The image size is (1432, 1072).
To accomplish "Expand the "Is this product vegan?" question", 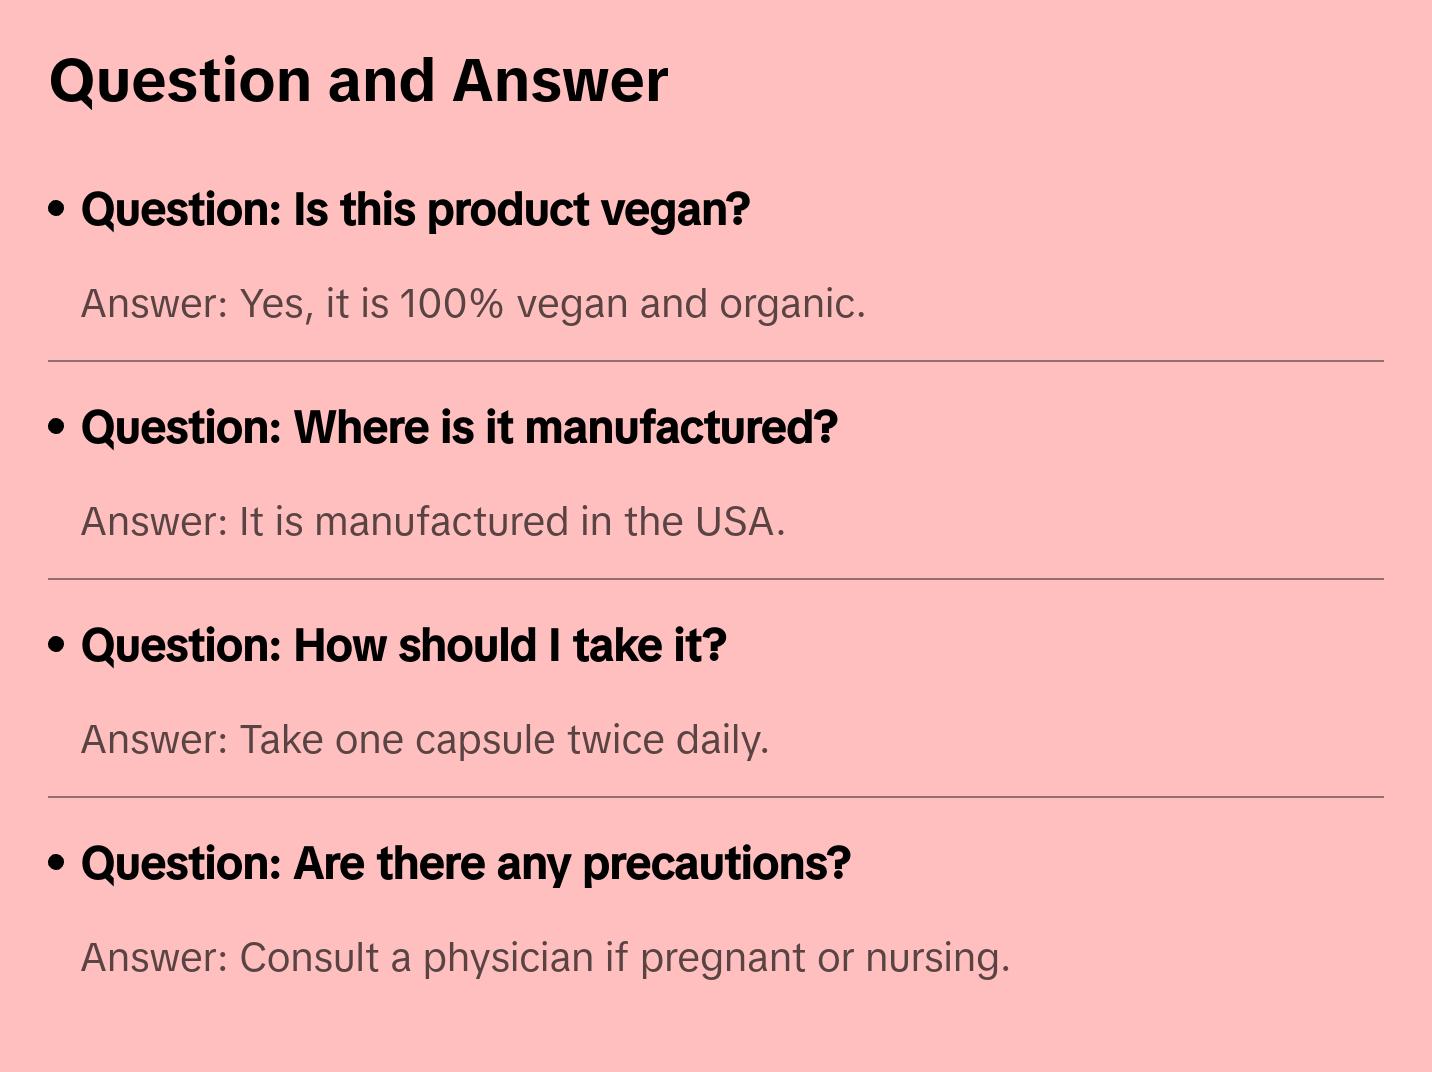I will point(415,210).
